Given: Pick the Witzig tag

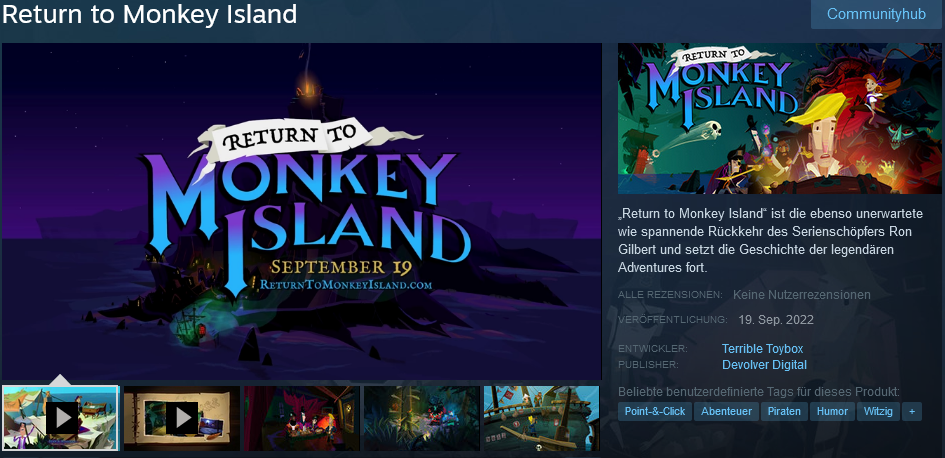Looking at the screenshot, I should [x=878, y=412].
